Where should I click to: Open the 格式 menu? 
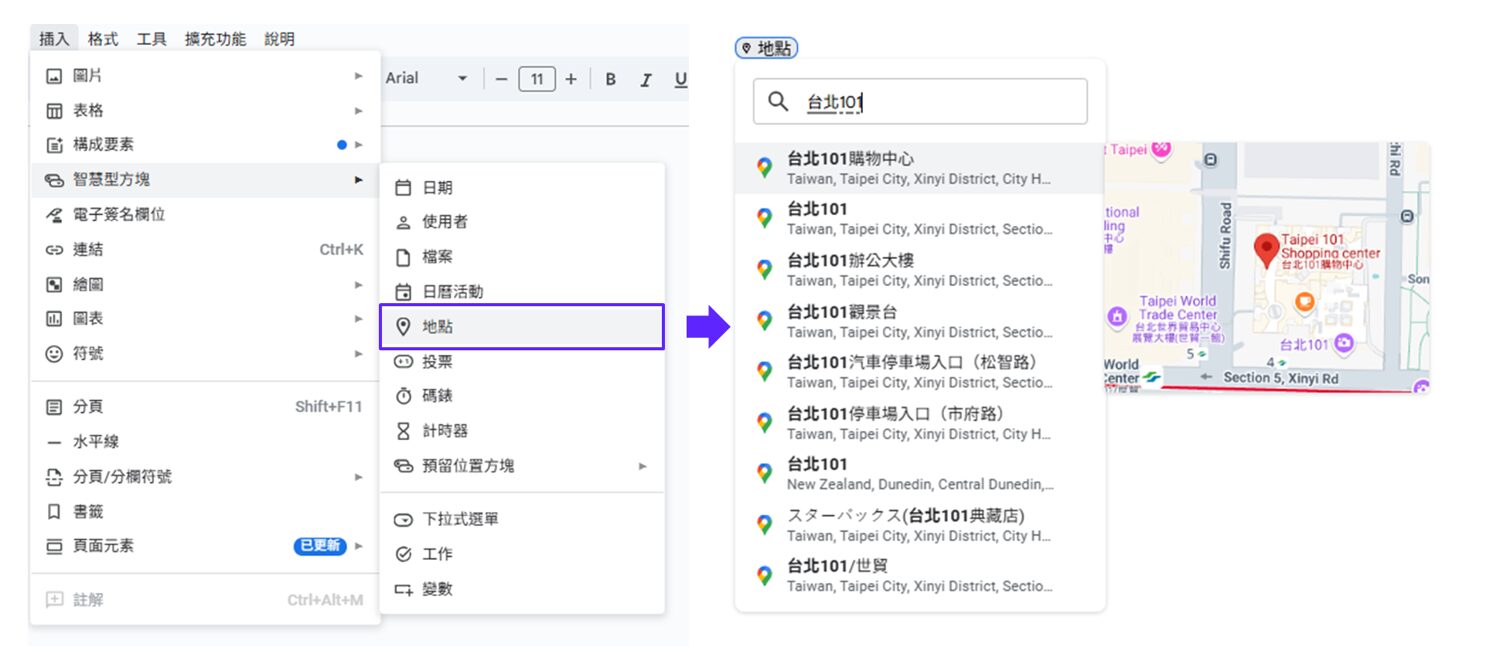(103, 39)
